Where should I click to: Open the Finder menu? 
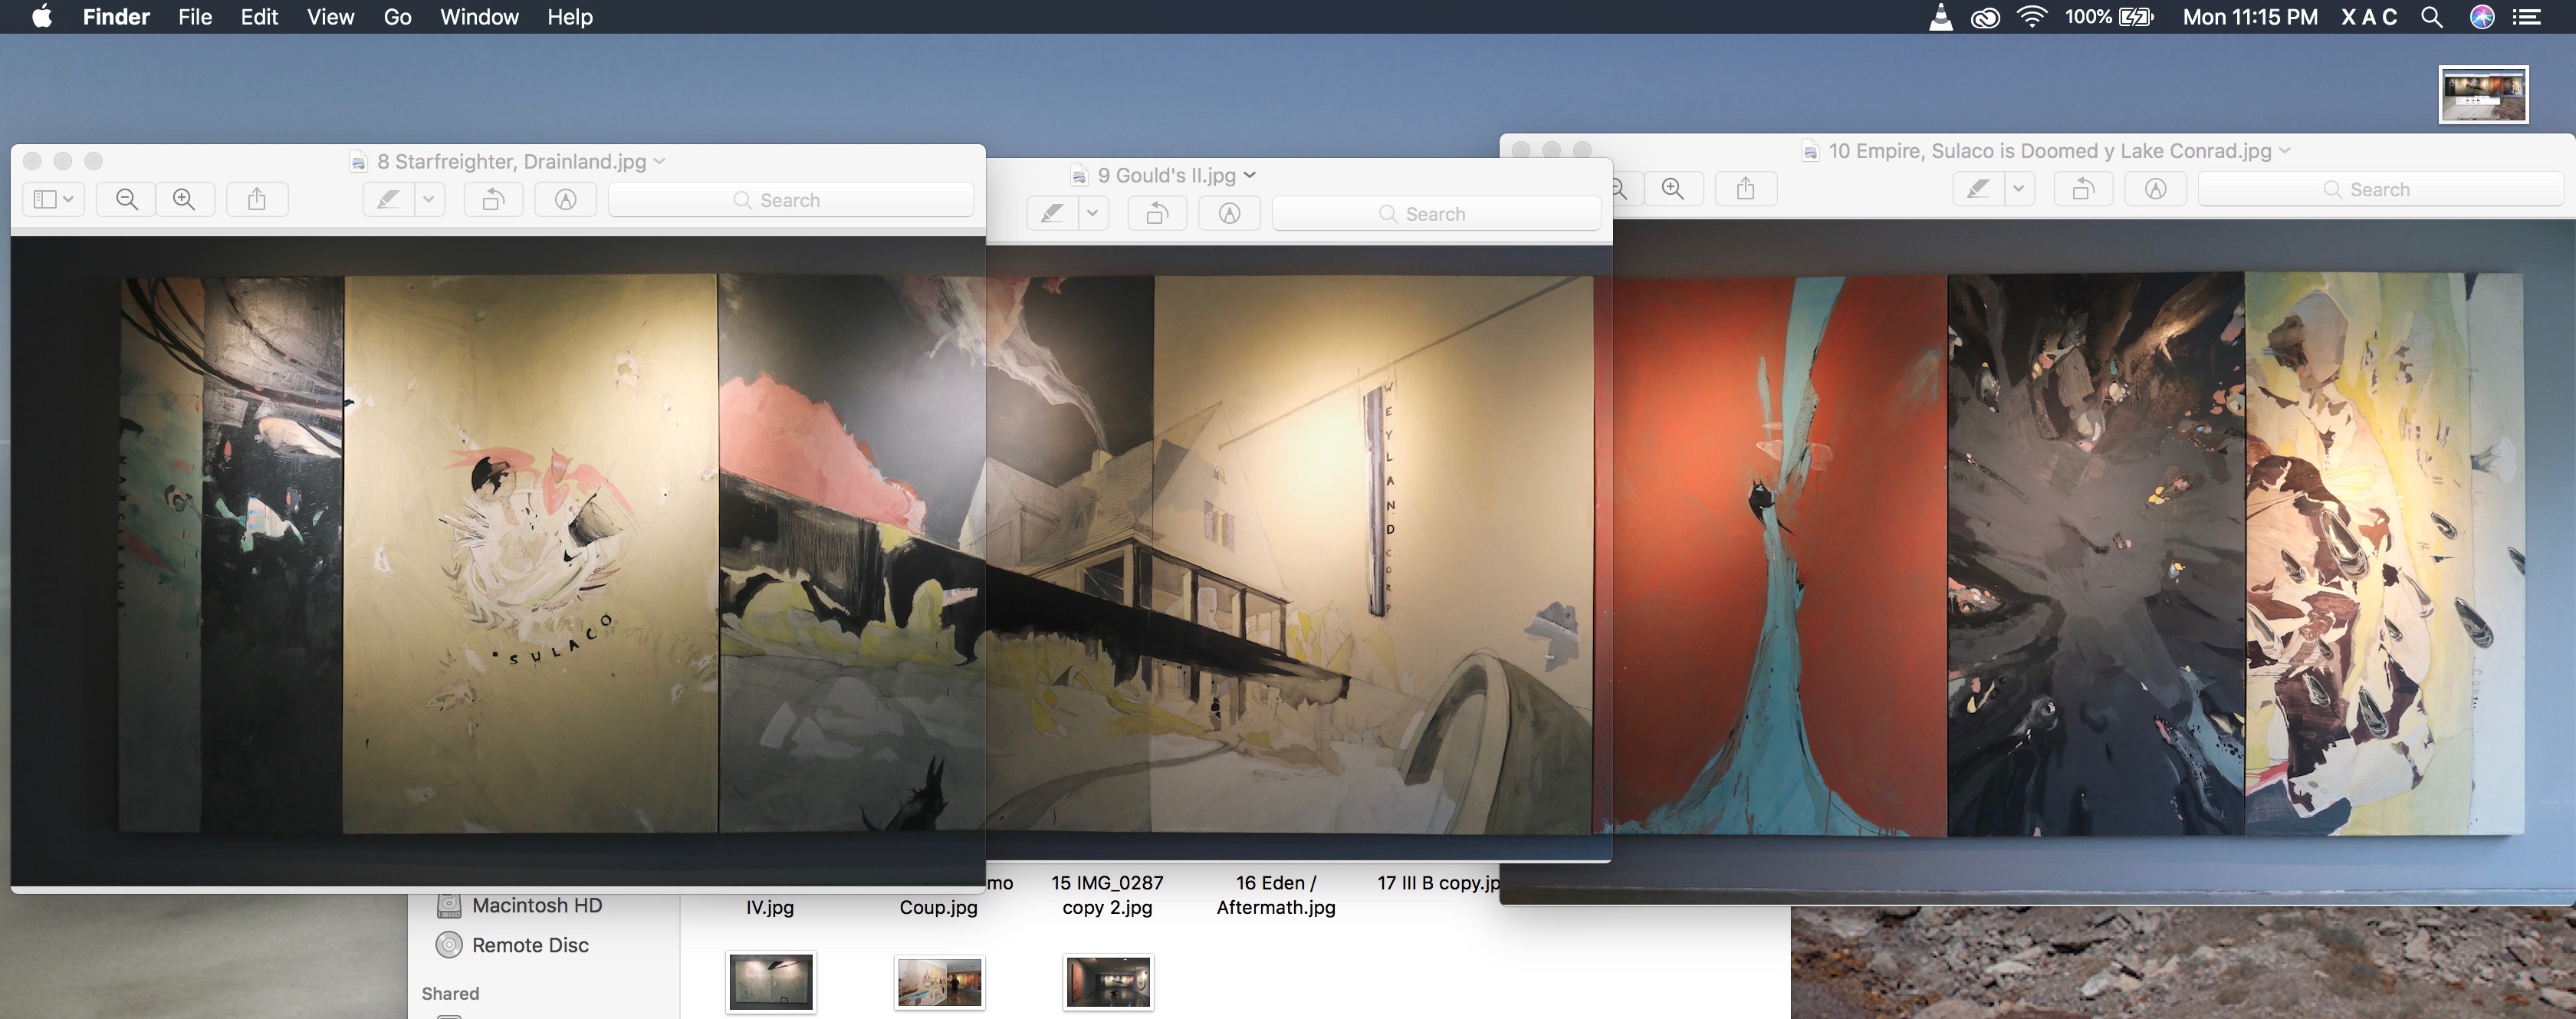coord(116,17)
